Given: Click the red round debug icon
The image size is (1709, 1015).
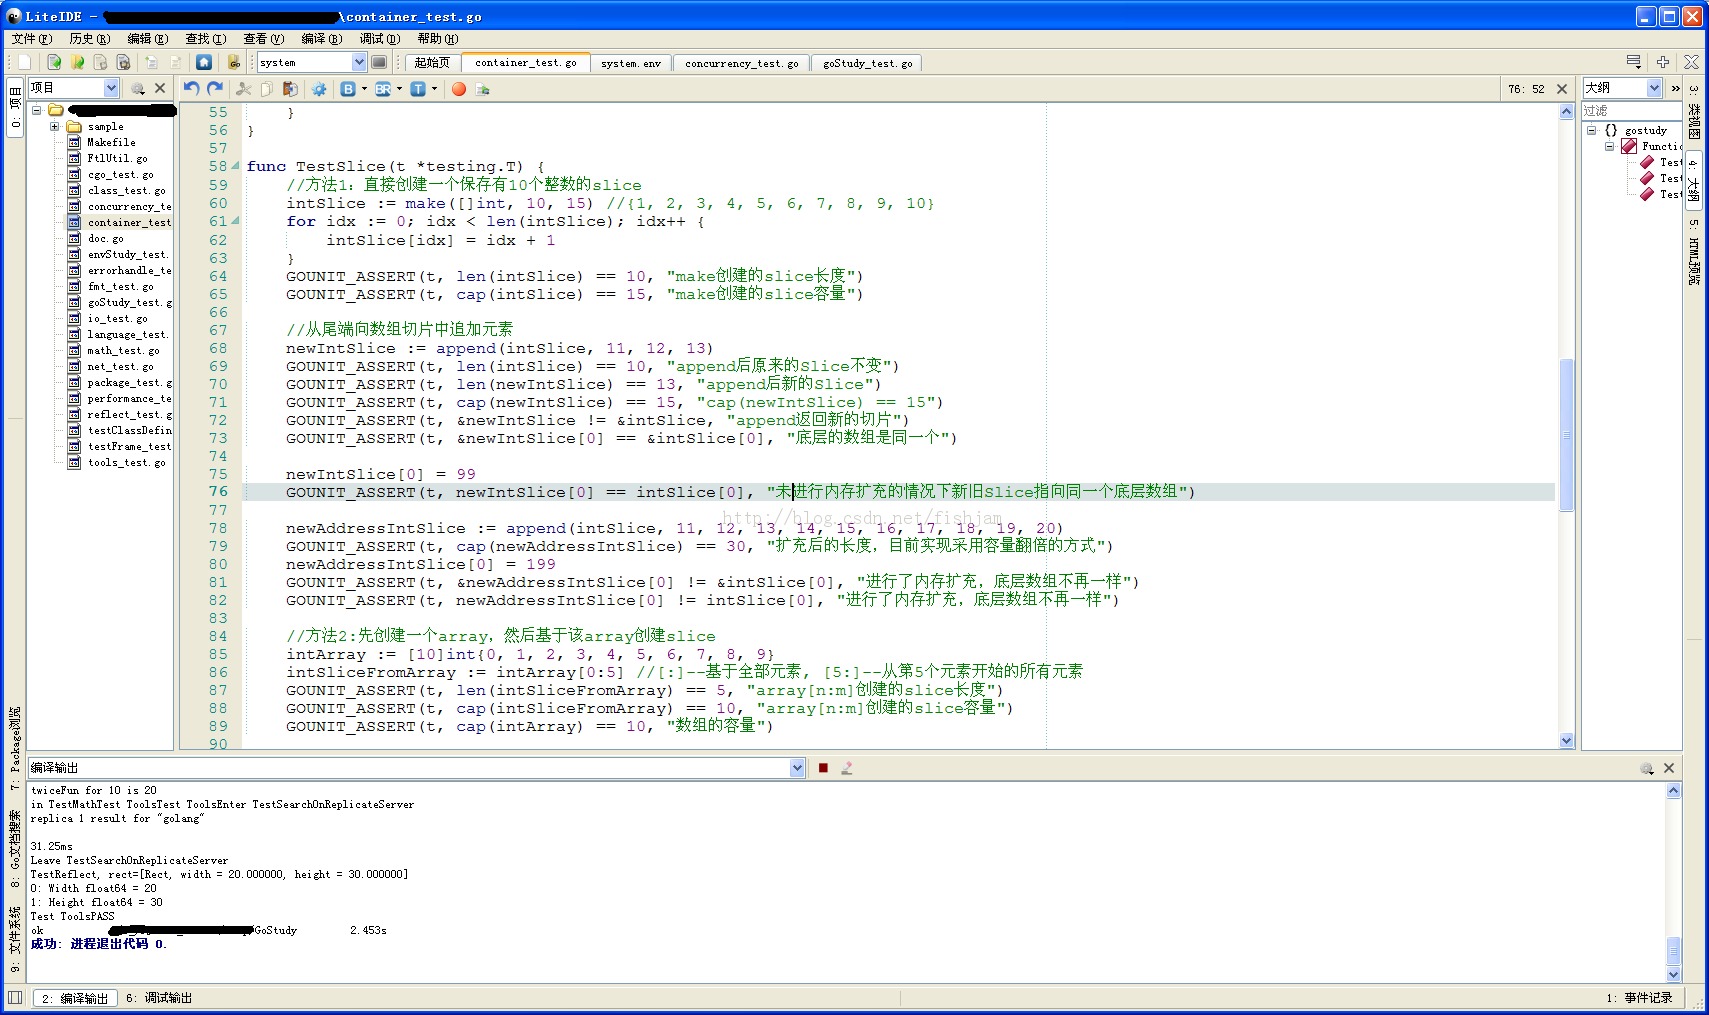Looking at the screenshot, I should tap(459, 89).
